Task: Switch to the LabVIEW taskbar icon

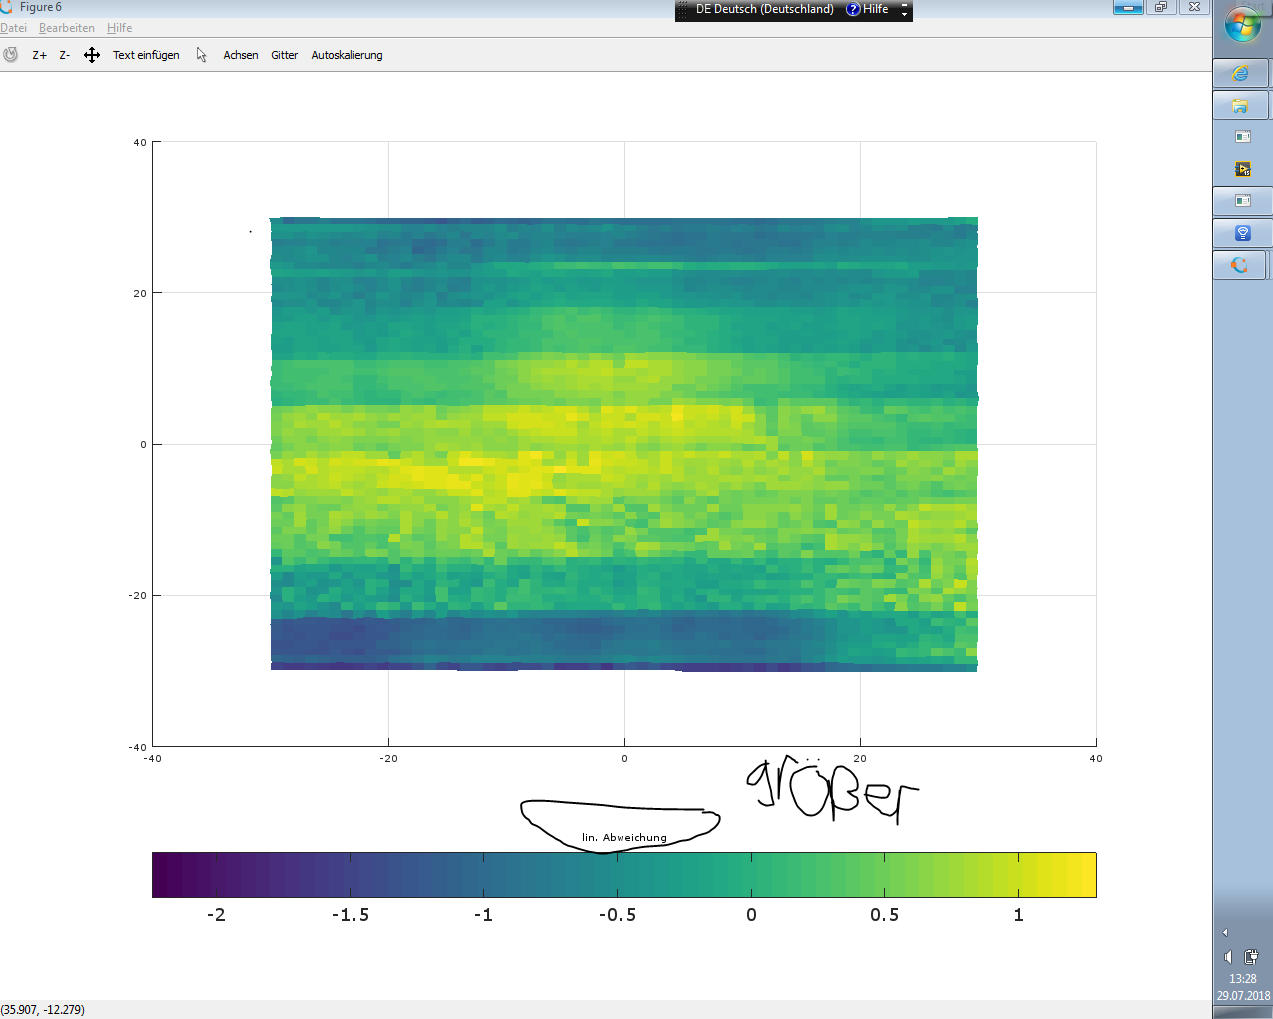Action: pyautogui.click(x=1243, y=169)
